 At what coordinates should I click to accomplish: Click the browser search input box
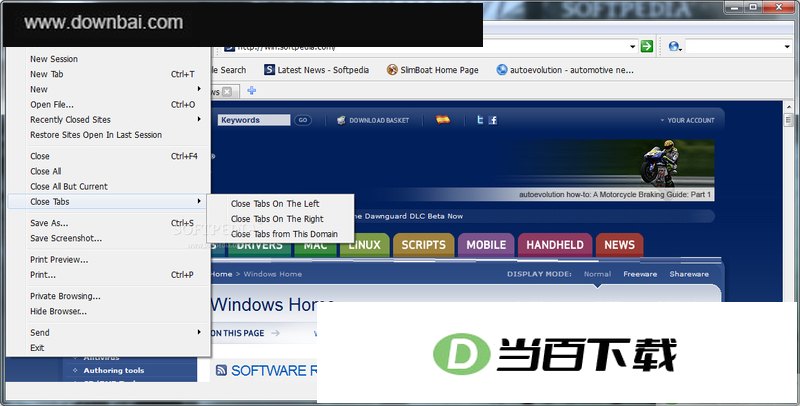(x=732, y=46)
